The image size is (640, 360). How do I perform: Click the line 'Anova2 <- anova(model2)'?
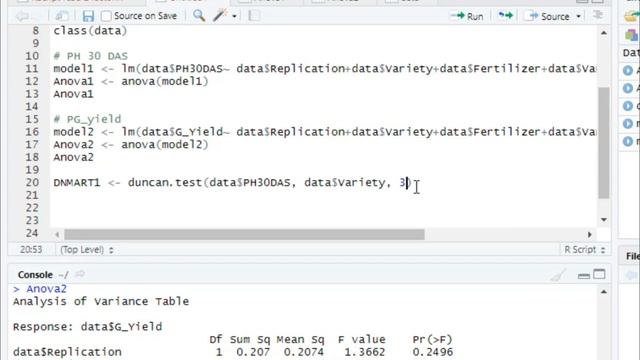(131, 144)
